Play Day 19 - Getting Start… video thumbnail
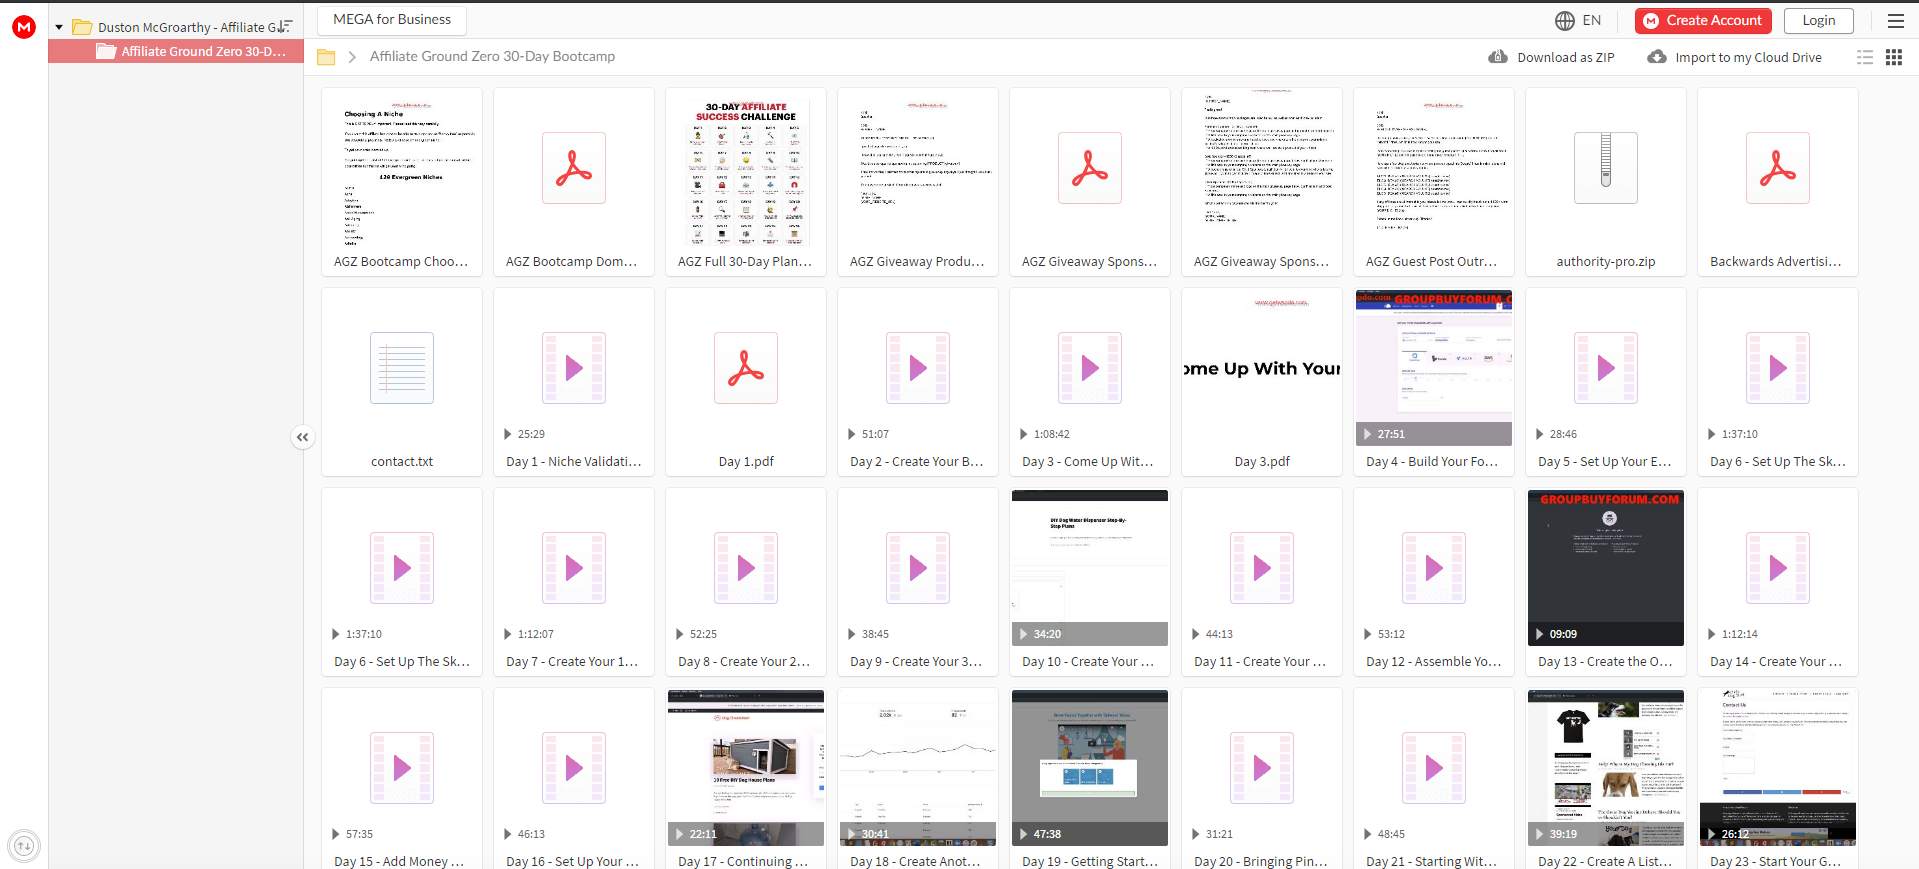The width and height of the screenshot is (1919, 869). 1090,768
